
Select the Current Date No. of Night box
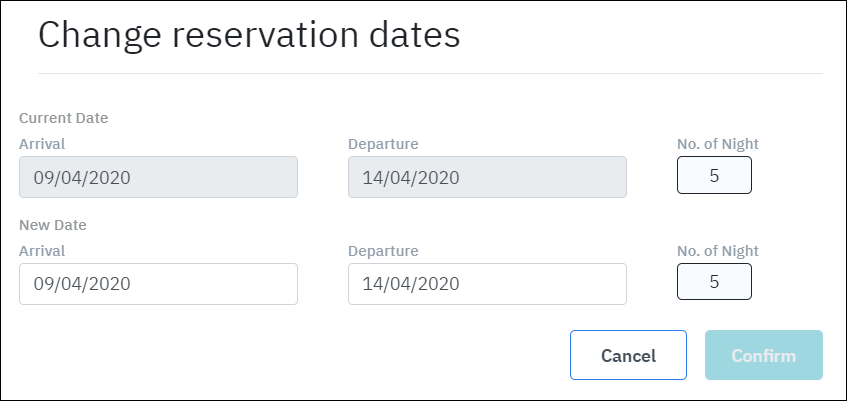click(x=714, y=175)
